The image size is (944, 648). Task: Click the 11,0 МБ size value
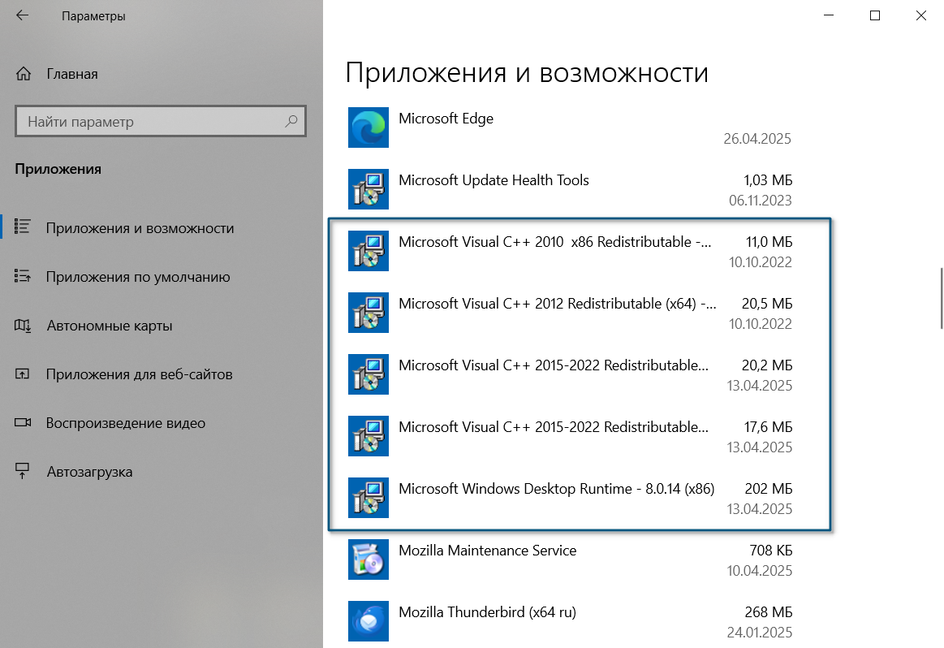769,241
